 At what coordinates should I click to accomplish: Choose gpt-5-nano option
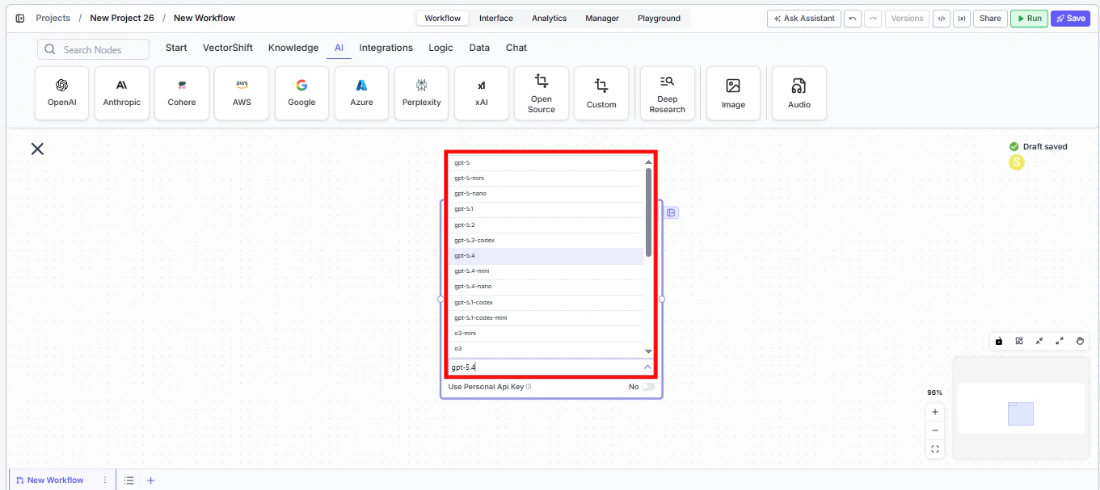546,194
